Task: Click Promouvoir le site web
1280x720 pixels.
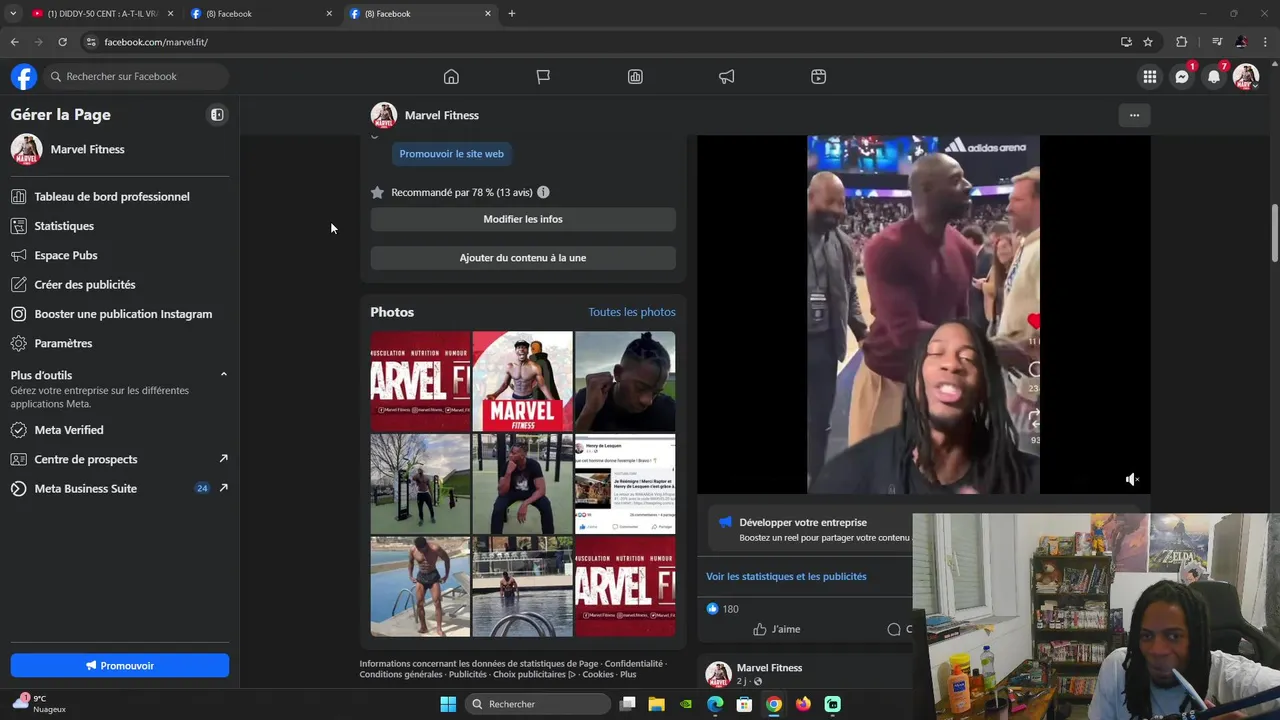Action: (x=451, y=154)
